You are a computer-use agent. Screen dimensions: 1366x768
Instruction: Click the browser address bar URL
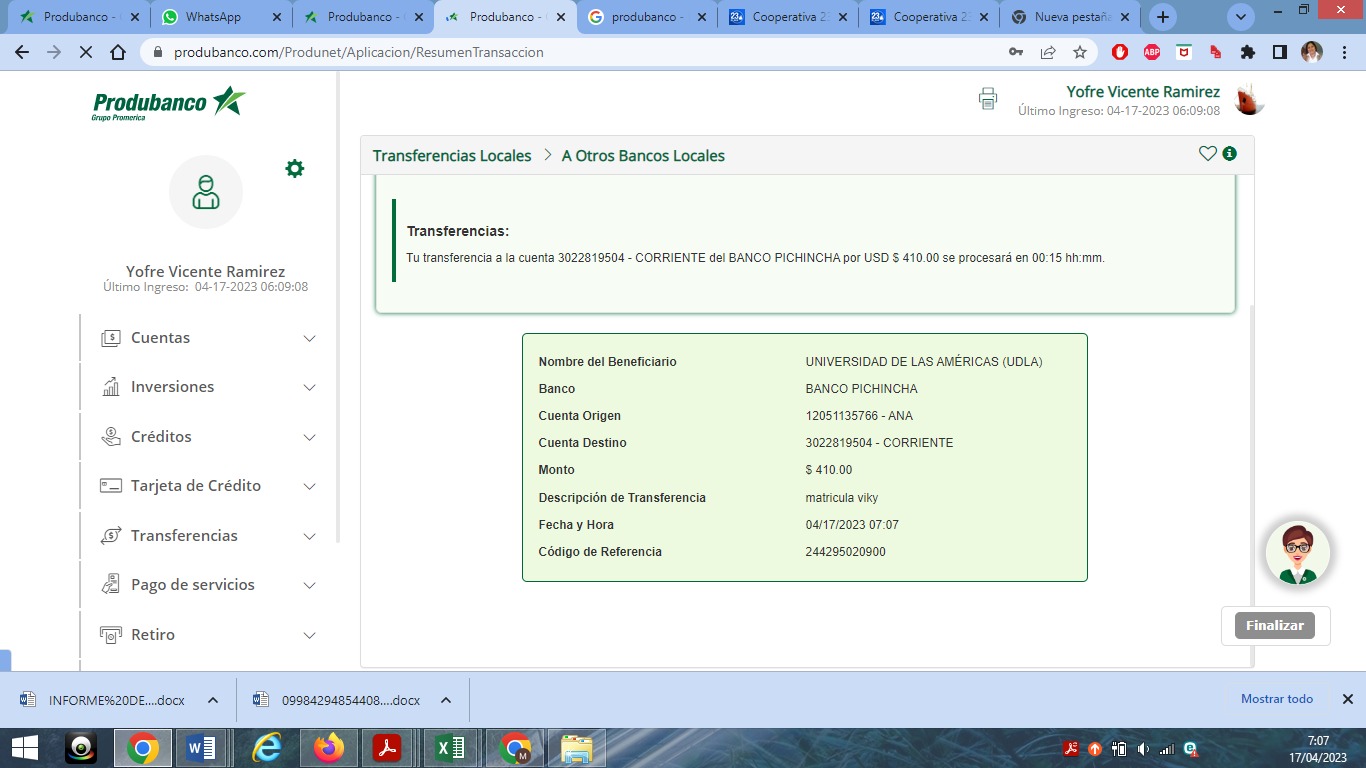click(358, 52)
